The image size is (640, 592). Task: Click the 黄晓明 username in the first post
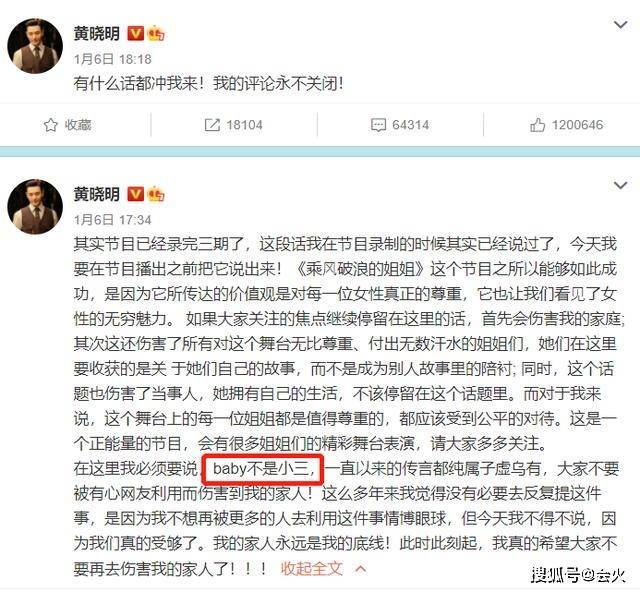click(97, 33)
